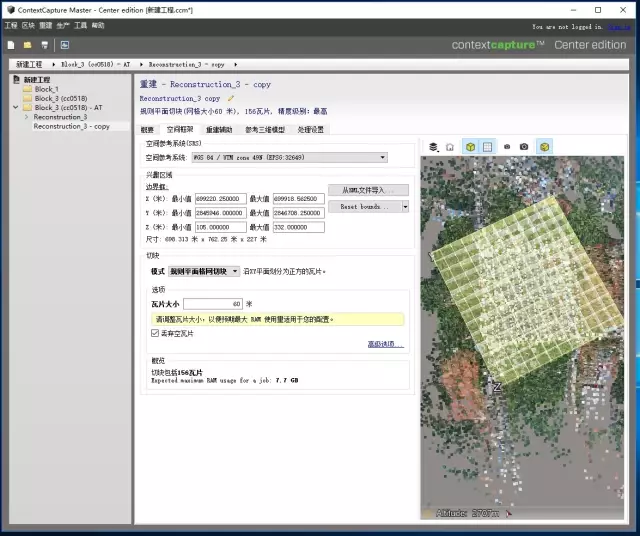Expand the Reconstruction_3 tree node
This screenshot has width=640, height=536.
(27, 117)
